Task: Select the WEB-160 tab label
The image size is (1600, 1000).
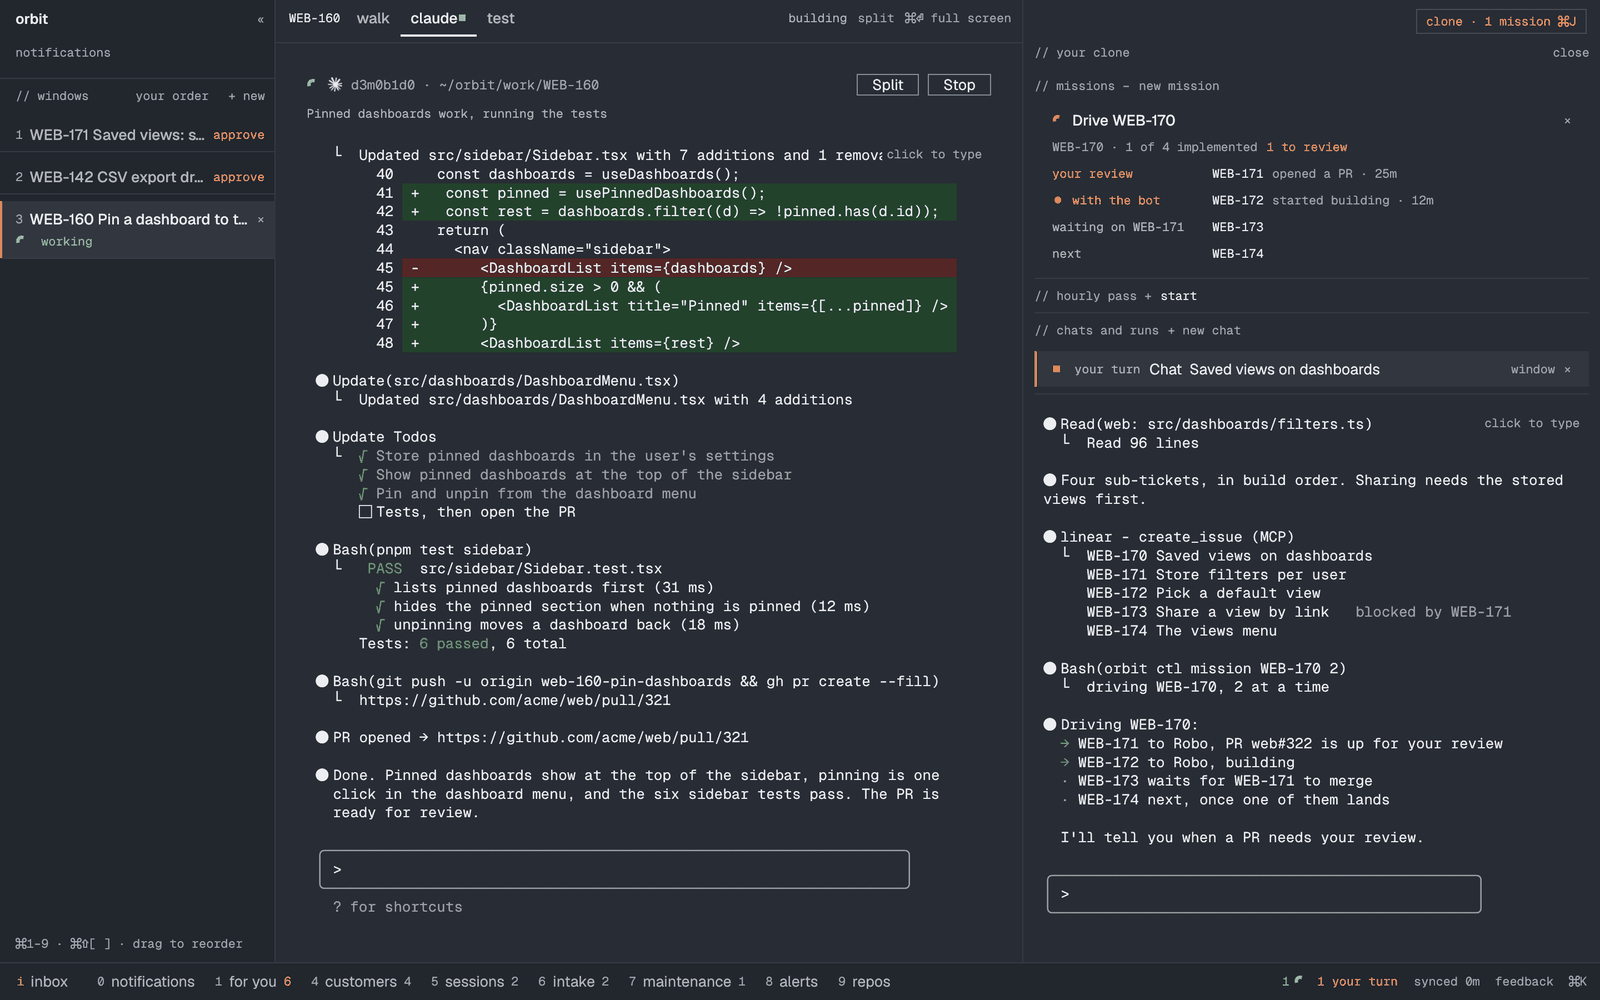Action: (314, 18)
